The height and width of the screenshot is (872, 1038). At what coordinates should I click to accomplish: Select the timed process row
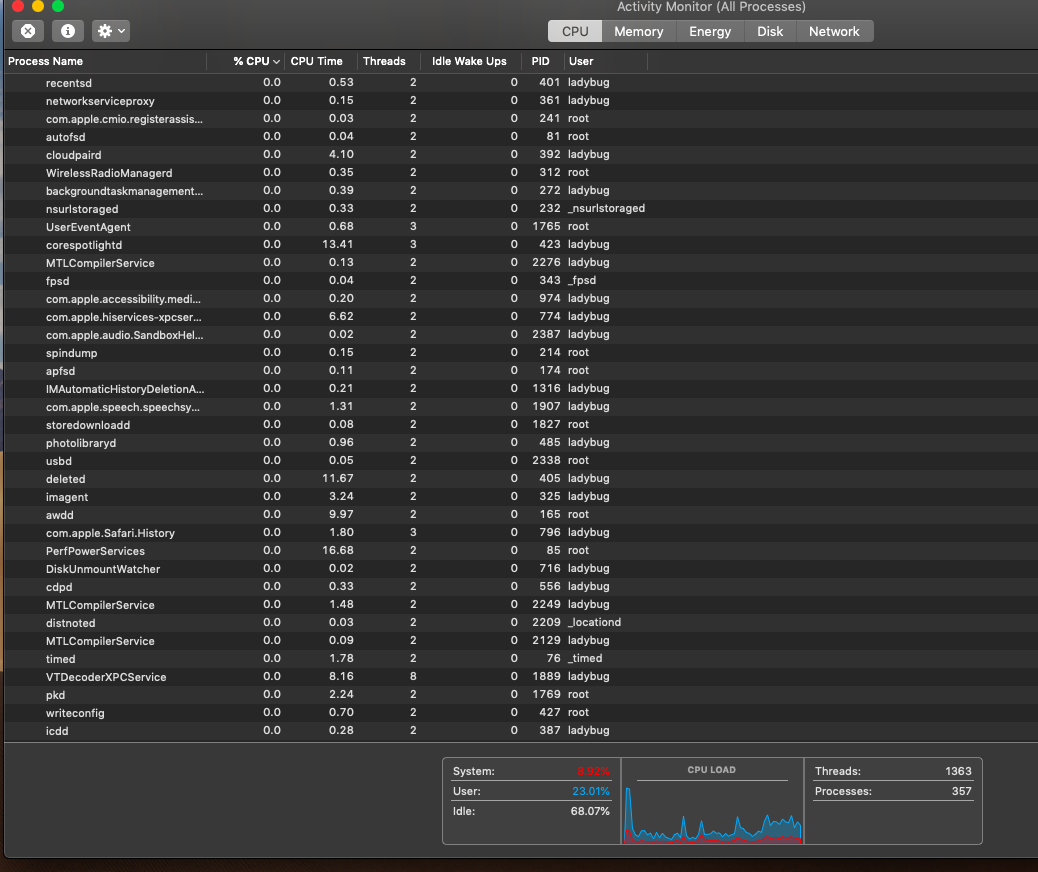click(521, 659)
